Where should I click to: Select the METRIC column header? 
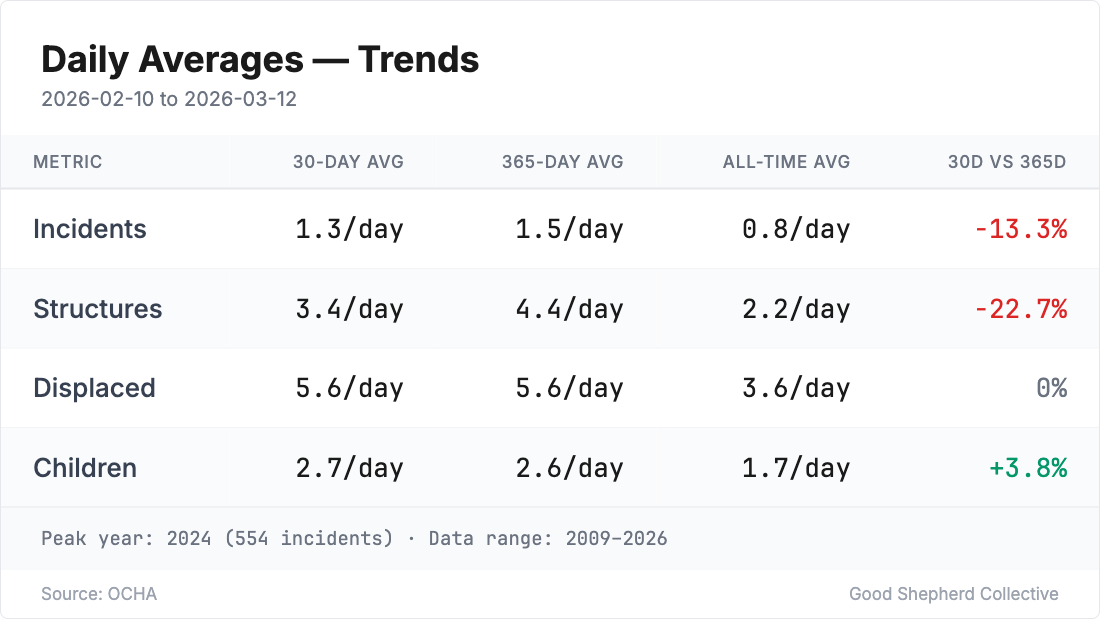[67, 162]
